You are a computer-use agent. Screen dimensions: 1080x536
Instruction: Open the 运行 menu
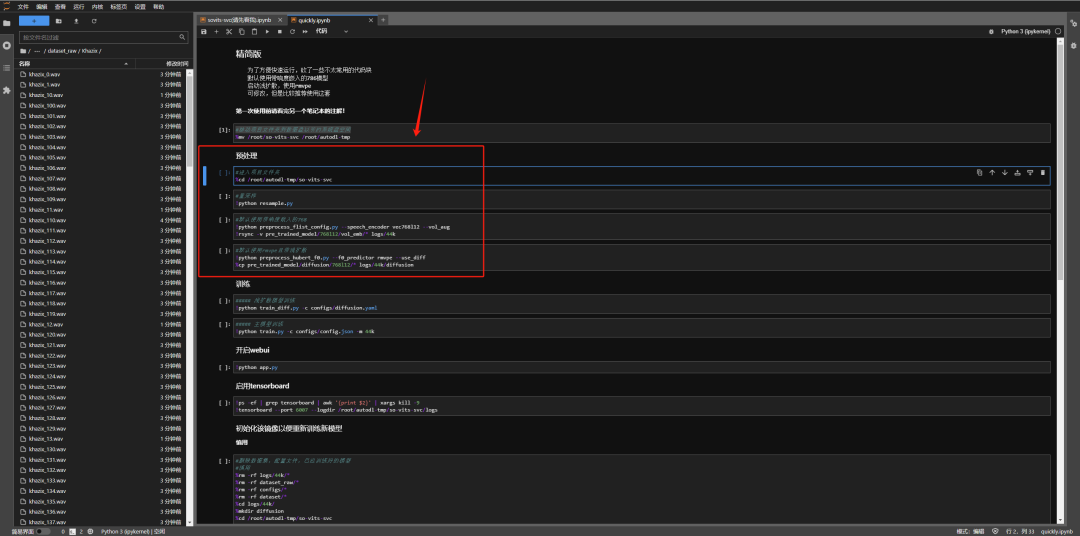click(79, 6)
